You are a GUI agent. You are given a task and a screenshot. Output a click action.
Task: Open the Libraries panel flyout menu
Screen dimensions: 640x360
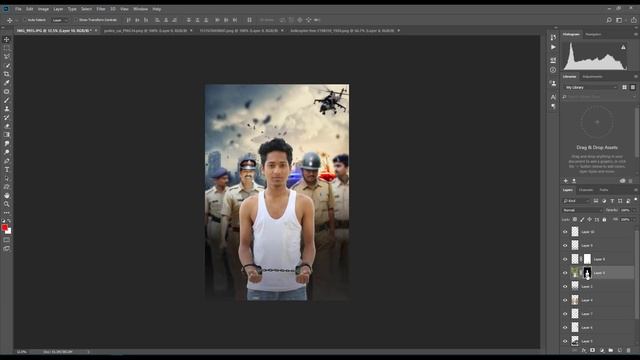[x=636, y=77]
